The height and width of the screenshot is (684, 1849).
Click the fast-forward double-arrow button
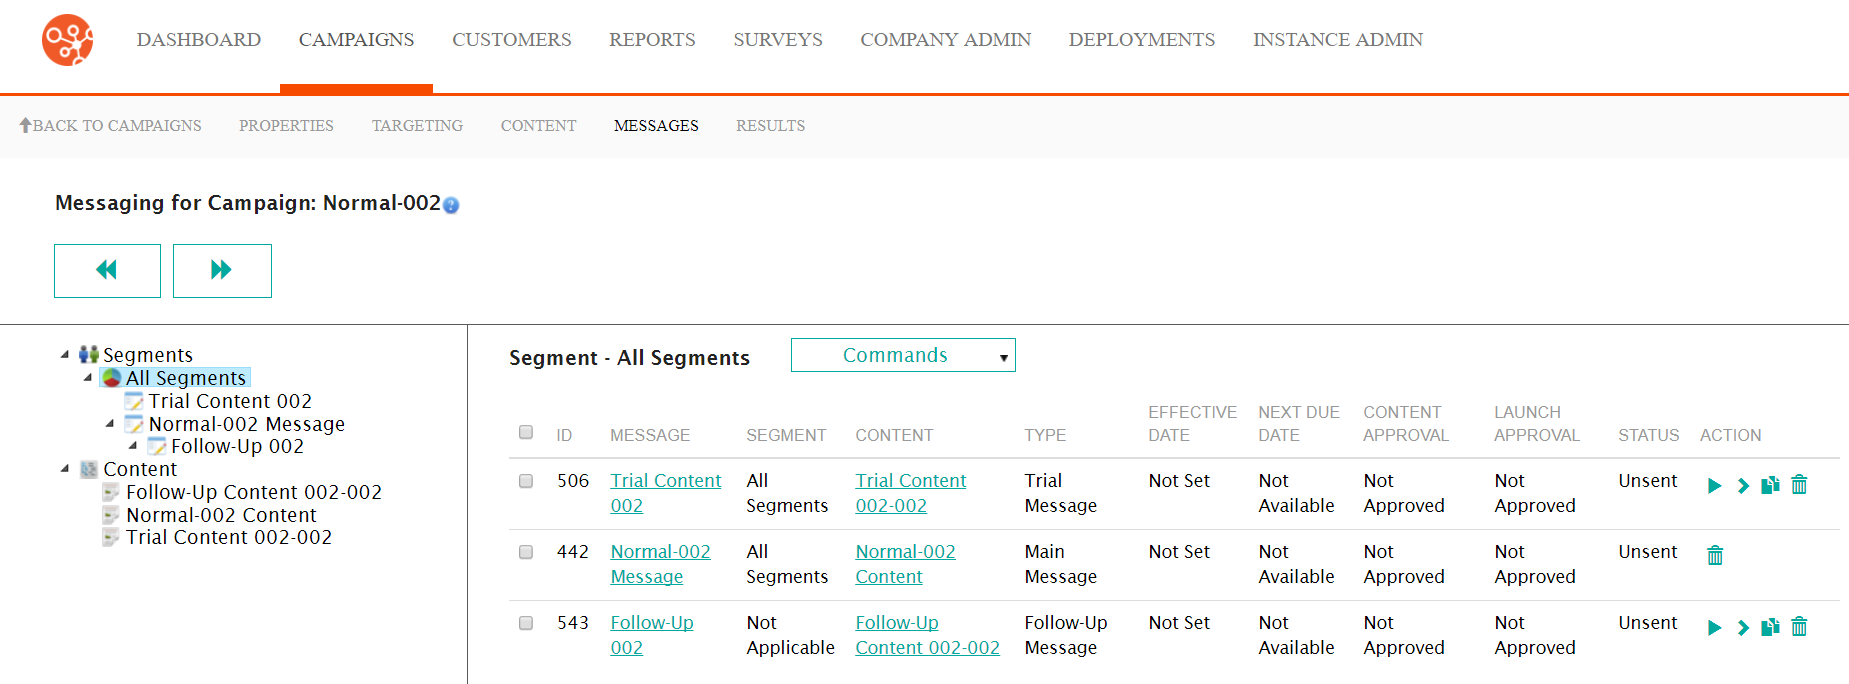tap(222, 271)
